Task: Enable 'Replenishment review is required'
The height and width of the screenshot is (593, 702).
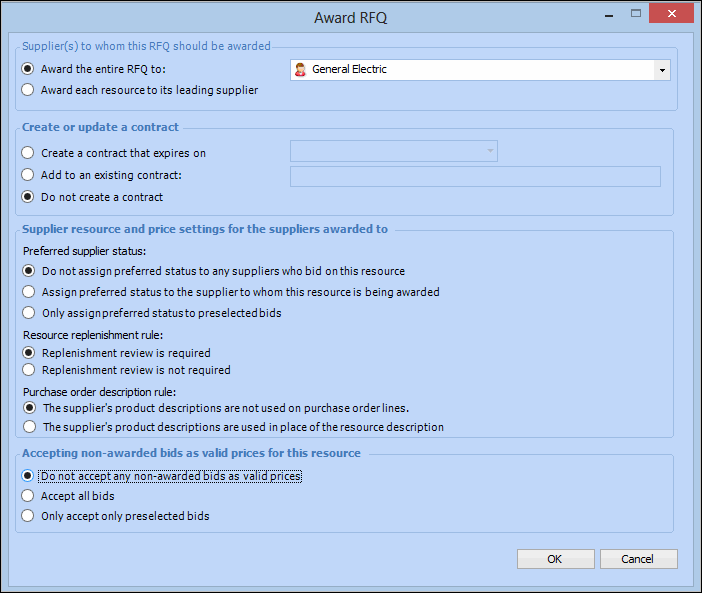Action: 28,353
